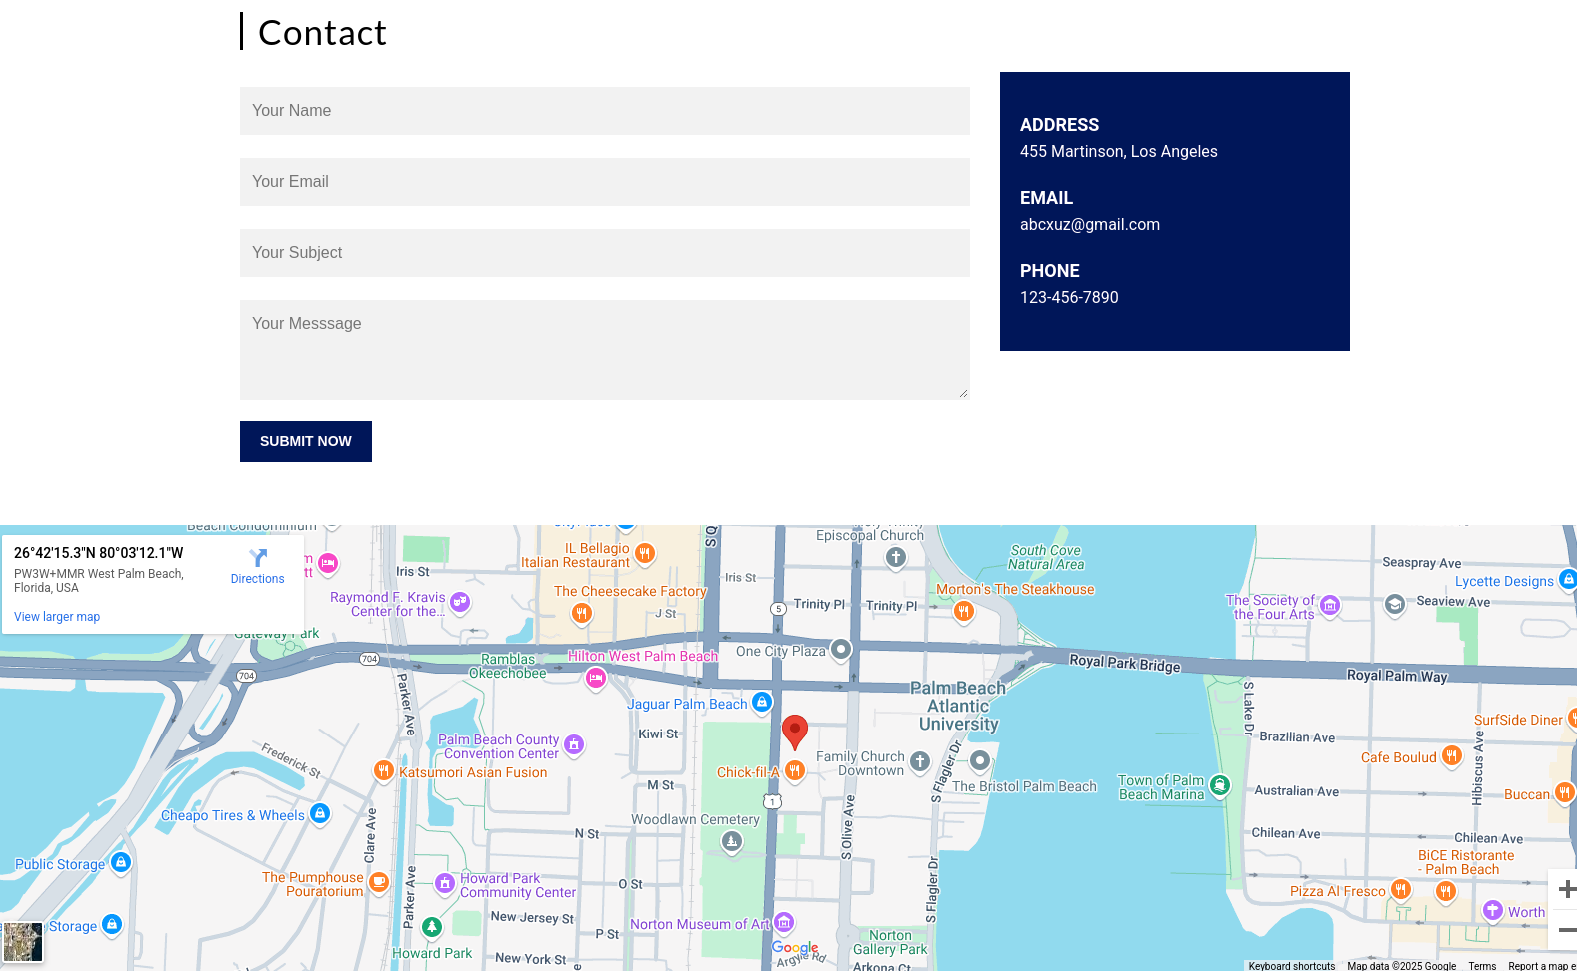Open the View larger map link

point(57,617)
